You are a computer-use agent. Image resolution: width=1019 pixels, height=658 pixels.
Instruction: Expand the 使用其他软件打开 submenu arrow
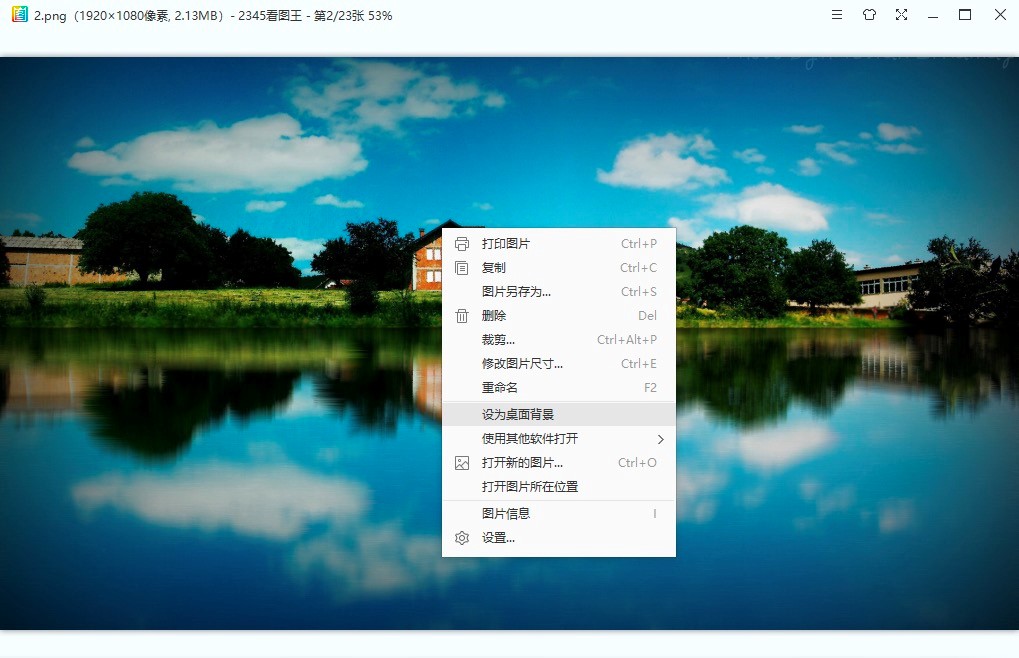pos(660,439)
